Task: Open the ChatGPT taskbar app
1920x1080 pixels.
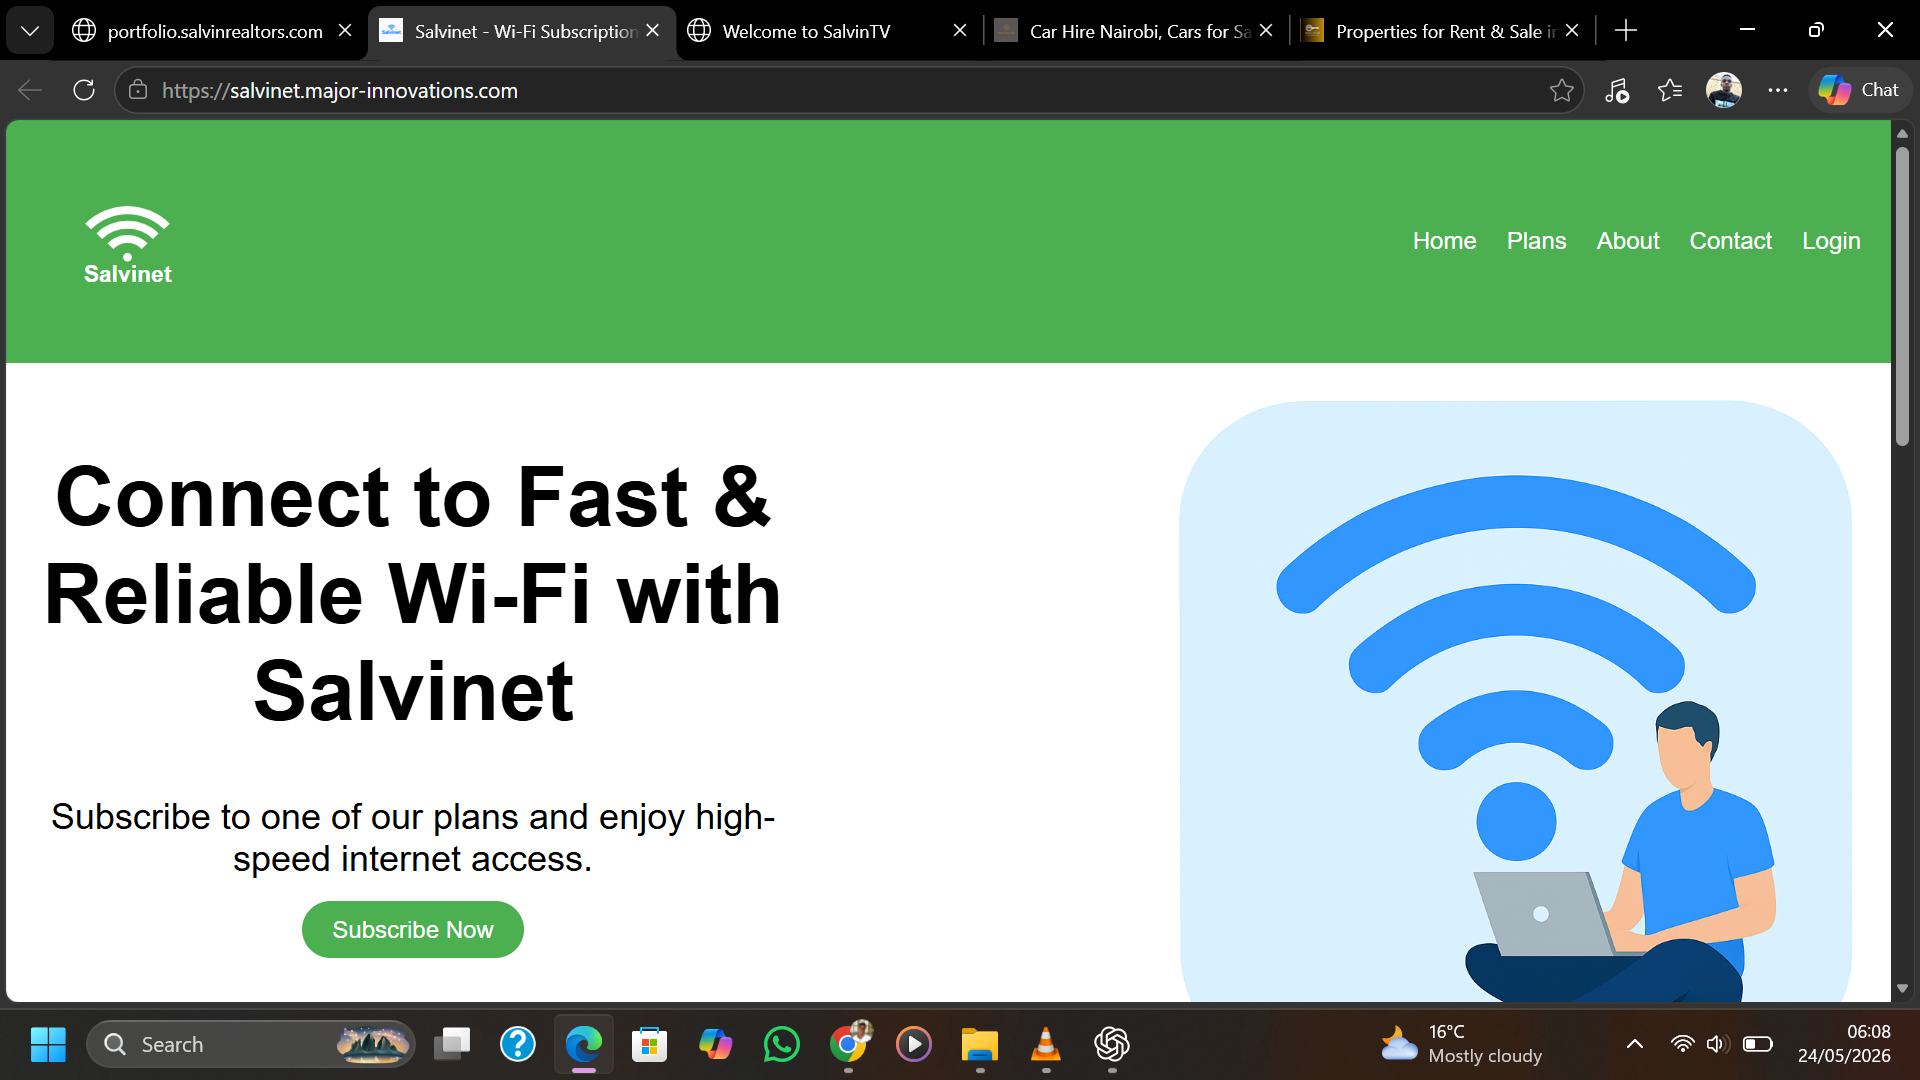Action: click(x=1111, y=1044)
